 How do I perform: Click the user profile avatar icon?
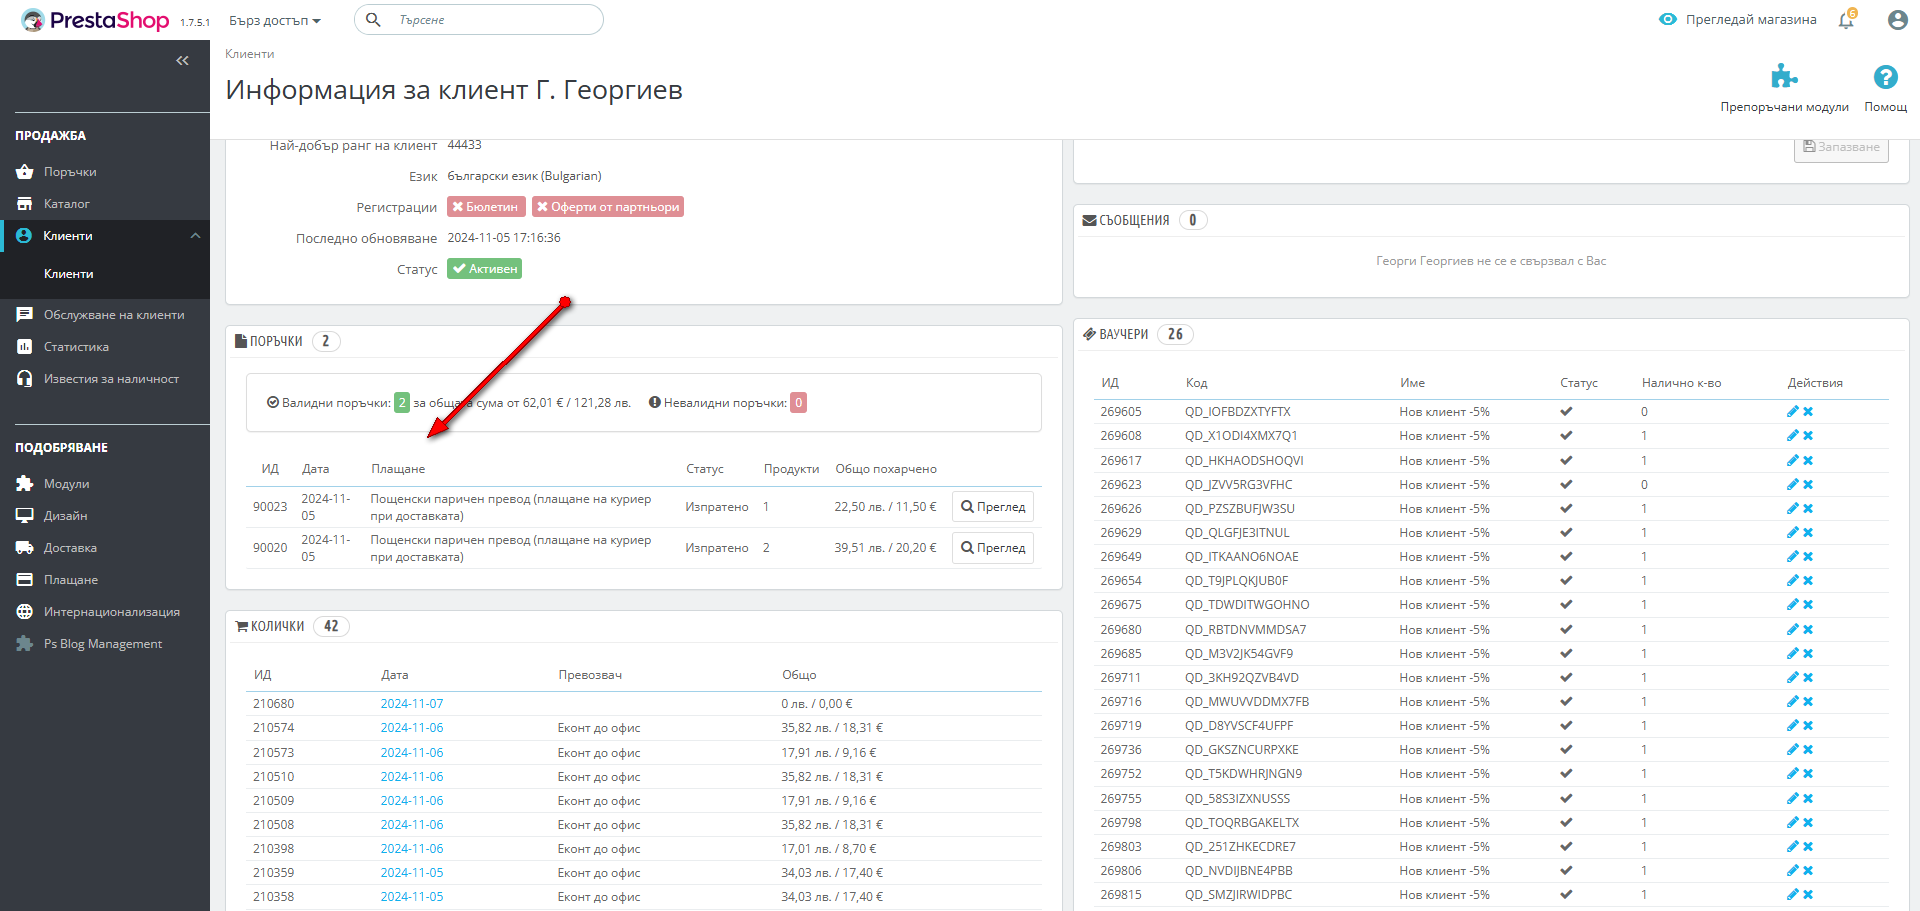(x=1897, y=20)
